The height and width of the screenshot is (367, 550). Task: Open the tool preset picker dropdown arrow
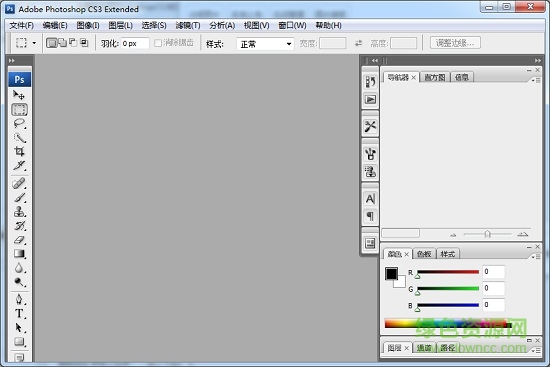point(34,43)
